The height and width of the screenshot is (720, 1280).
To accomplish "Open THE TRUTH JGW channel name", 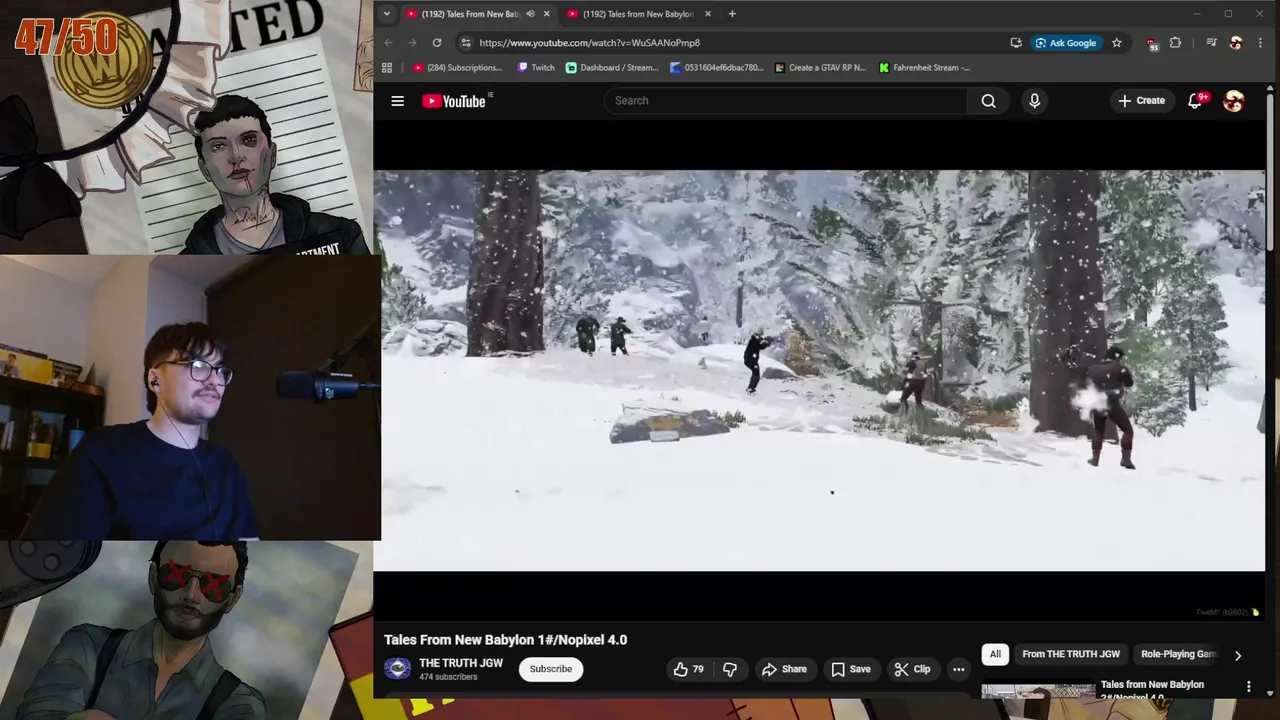I will [461, 663].
